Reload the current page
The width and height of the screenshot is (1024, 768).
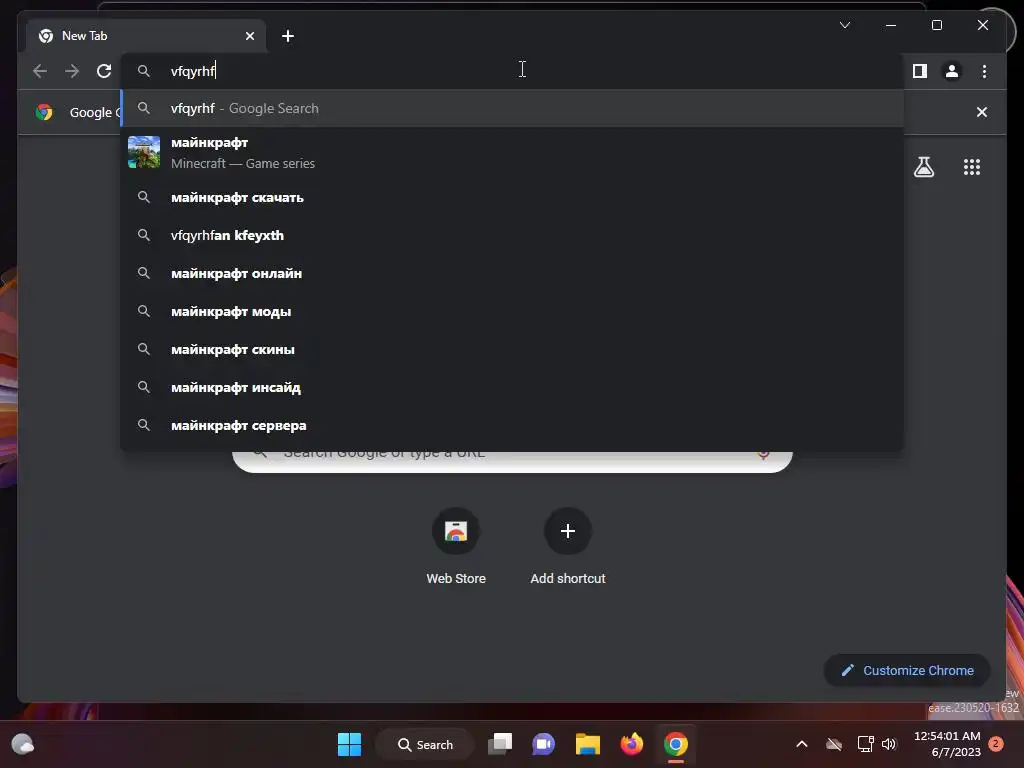[104, 71]
